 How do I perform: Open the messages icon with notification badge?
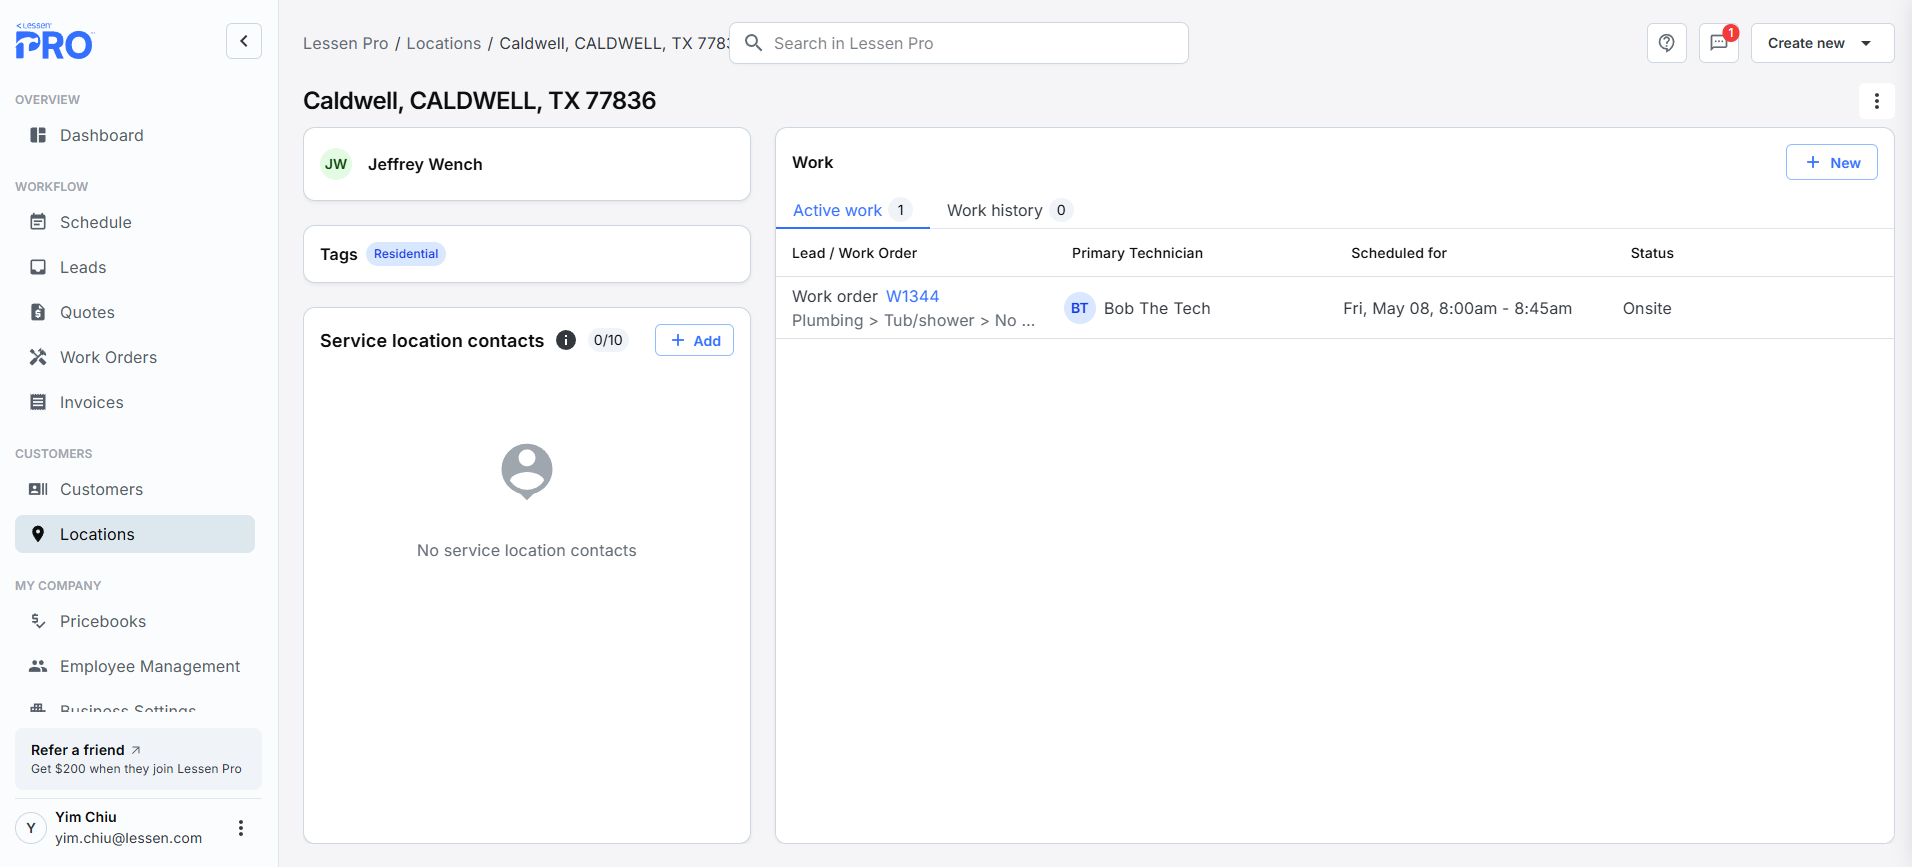[1719, 43]
